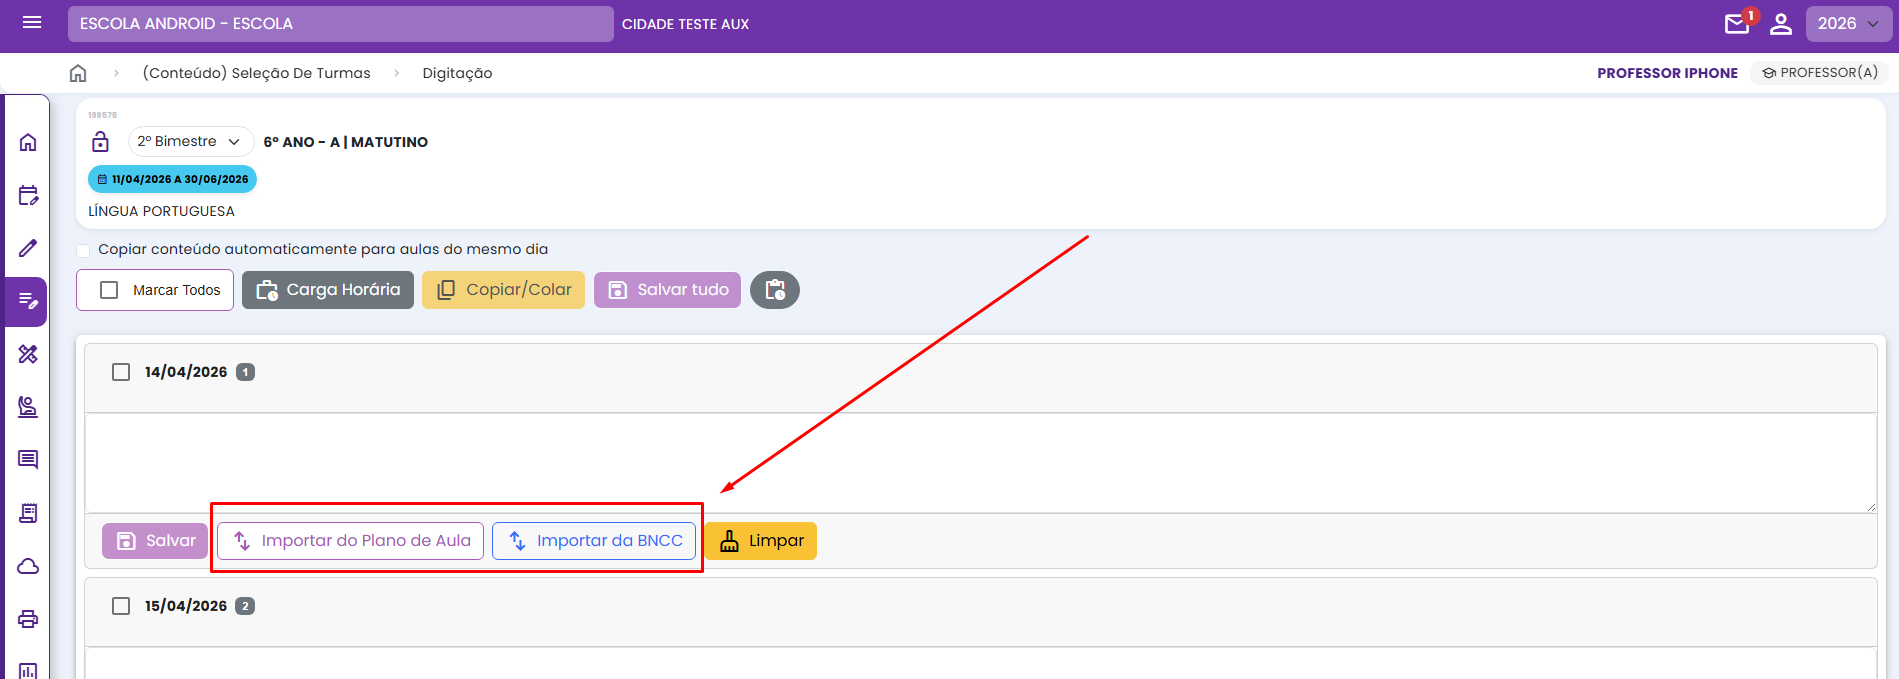1899x679 pixels.
Task: Go to Seleção De Turmas breadcrumb
Action: click(256, 73)
